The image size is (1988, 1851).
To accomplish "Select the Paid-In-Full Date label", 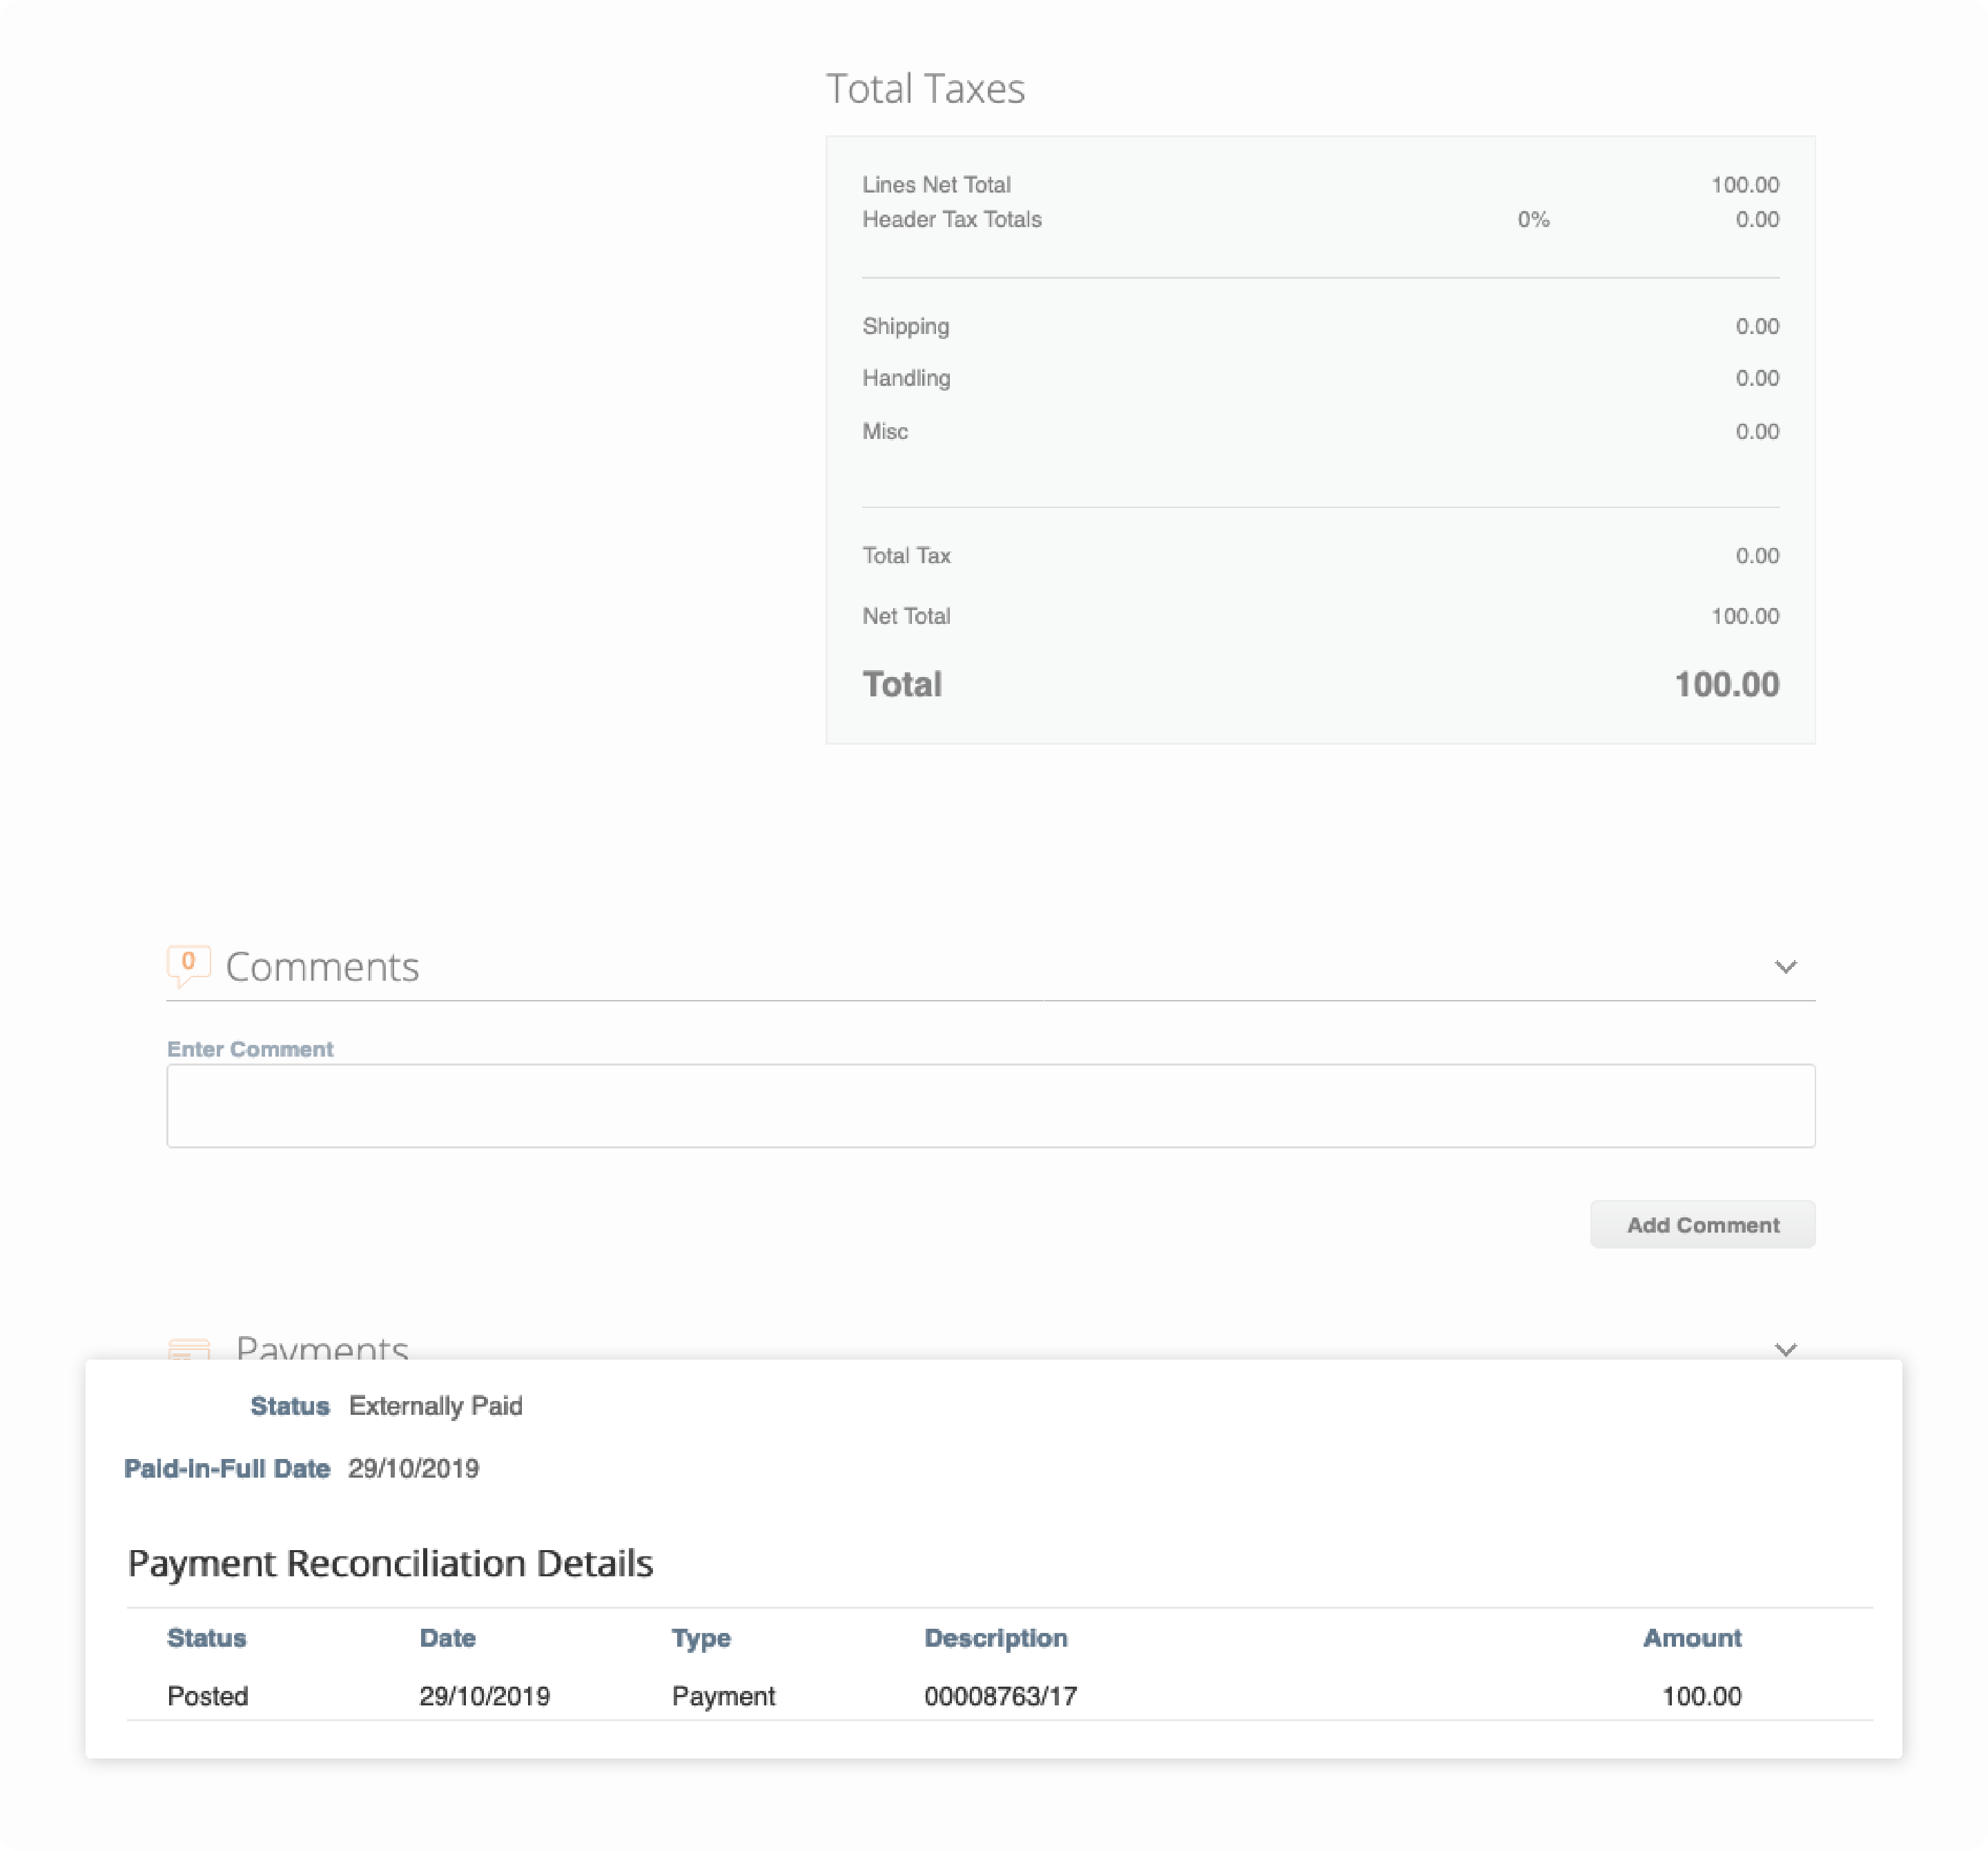I will point(227,1468).
